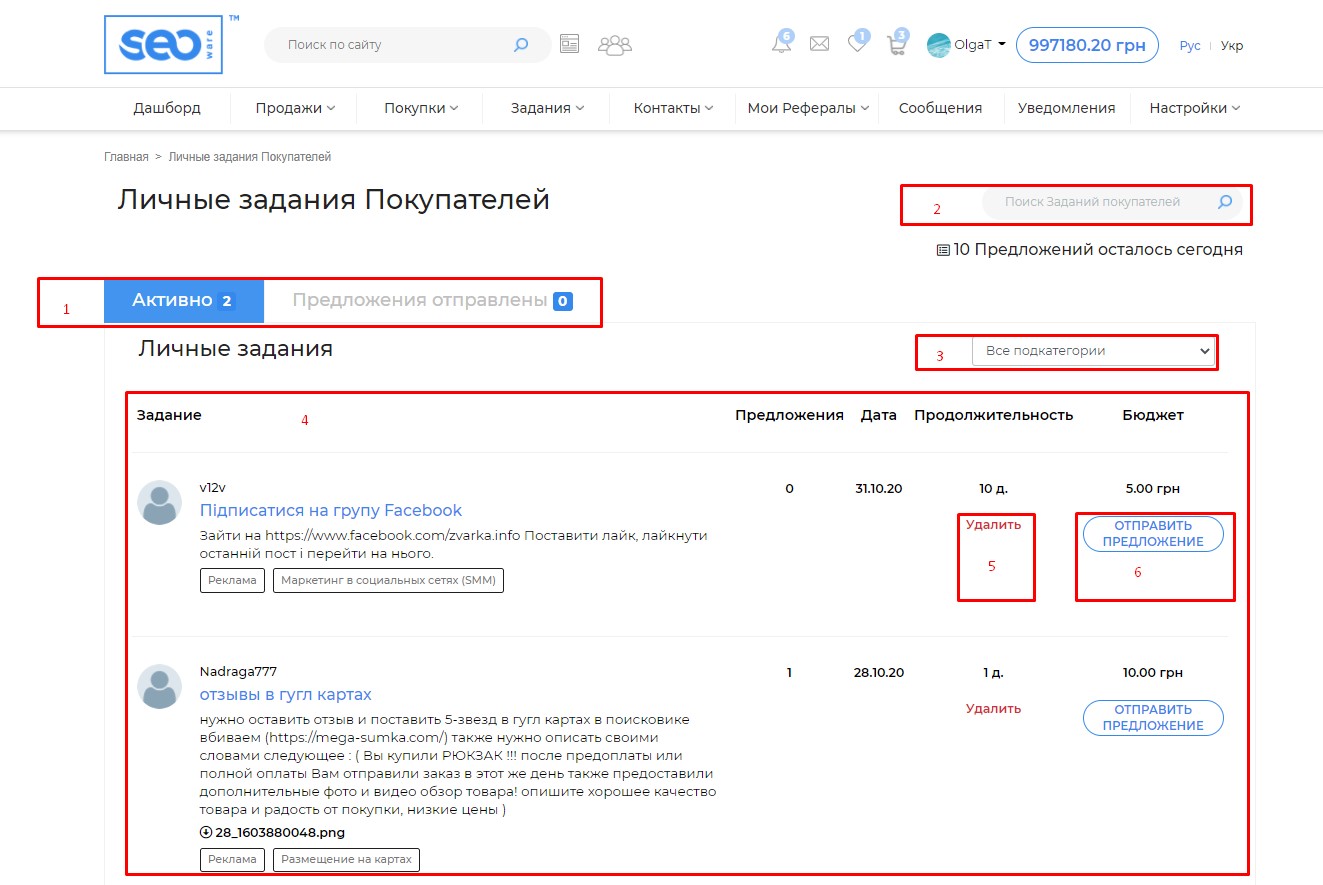Open the news feed icon
1323x885 pixels.
[570, 44]
